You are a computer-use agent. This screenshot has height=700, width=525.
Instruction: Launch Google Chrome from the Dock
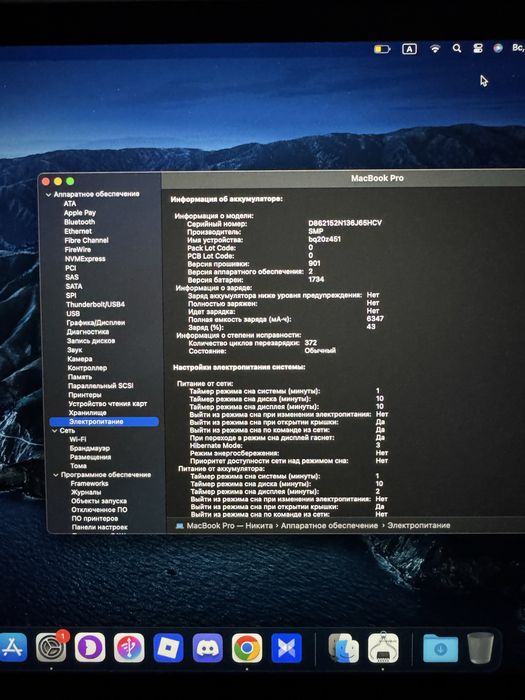[x=247, y=648]
